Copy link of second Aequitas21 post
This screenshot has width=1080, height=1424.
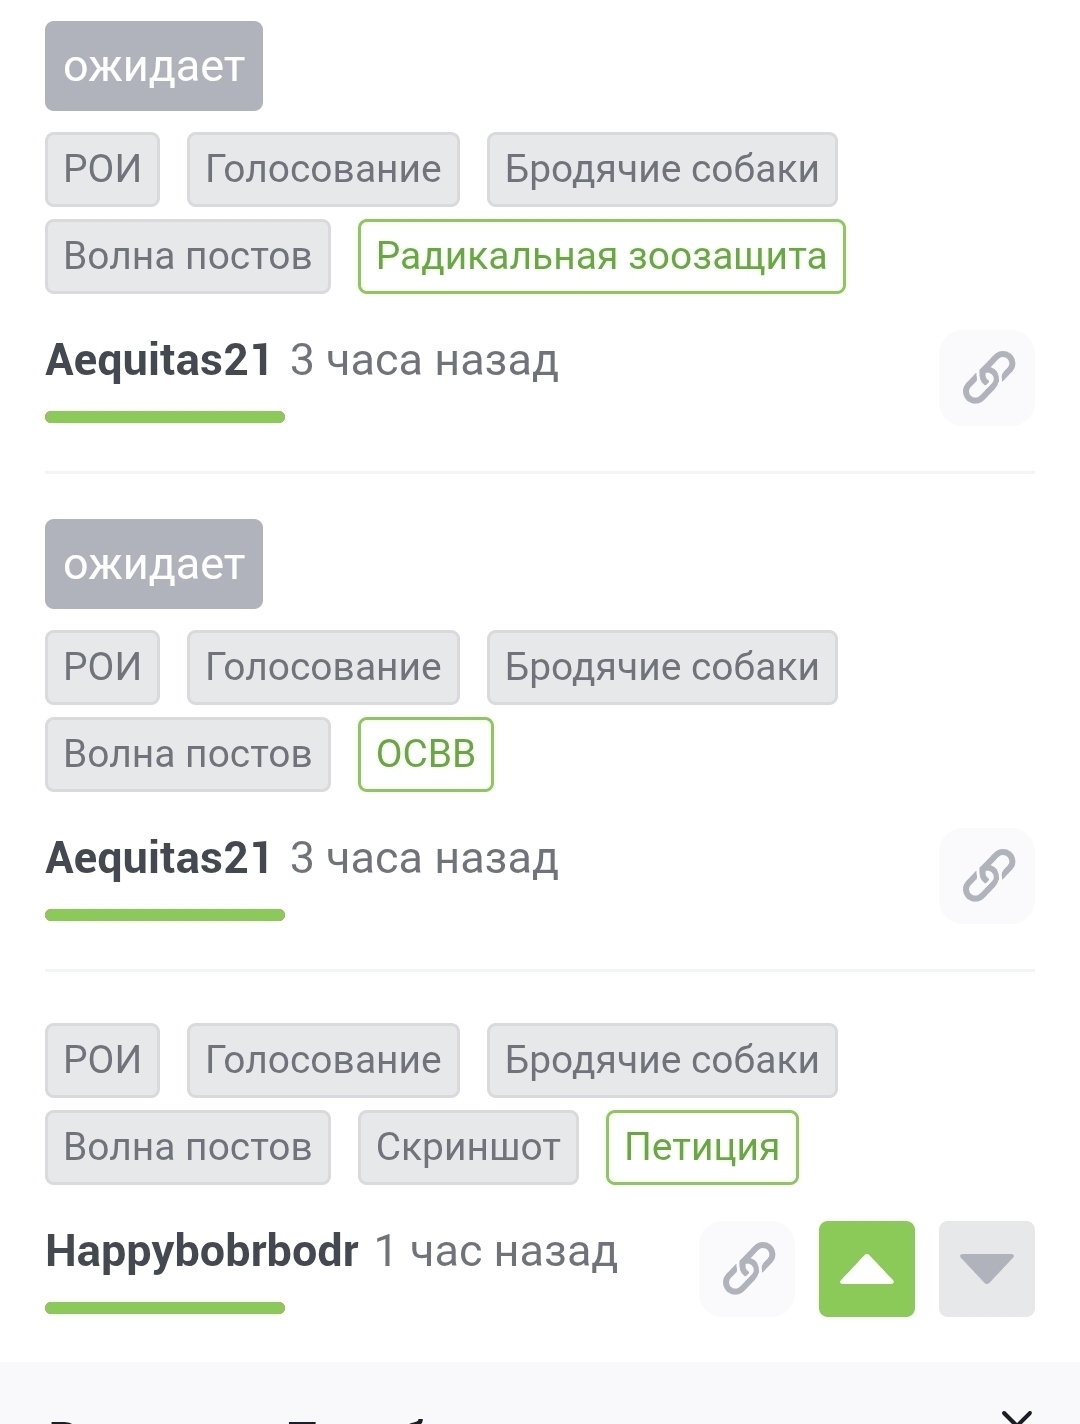pos(987,876)
